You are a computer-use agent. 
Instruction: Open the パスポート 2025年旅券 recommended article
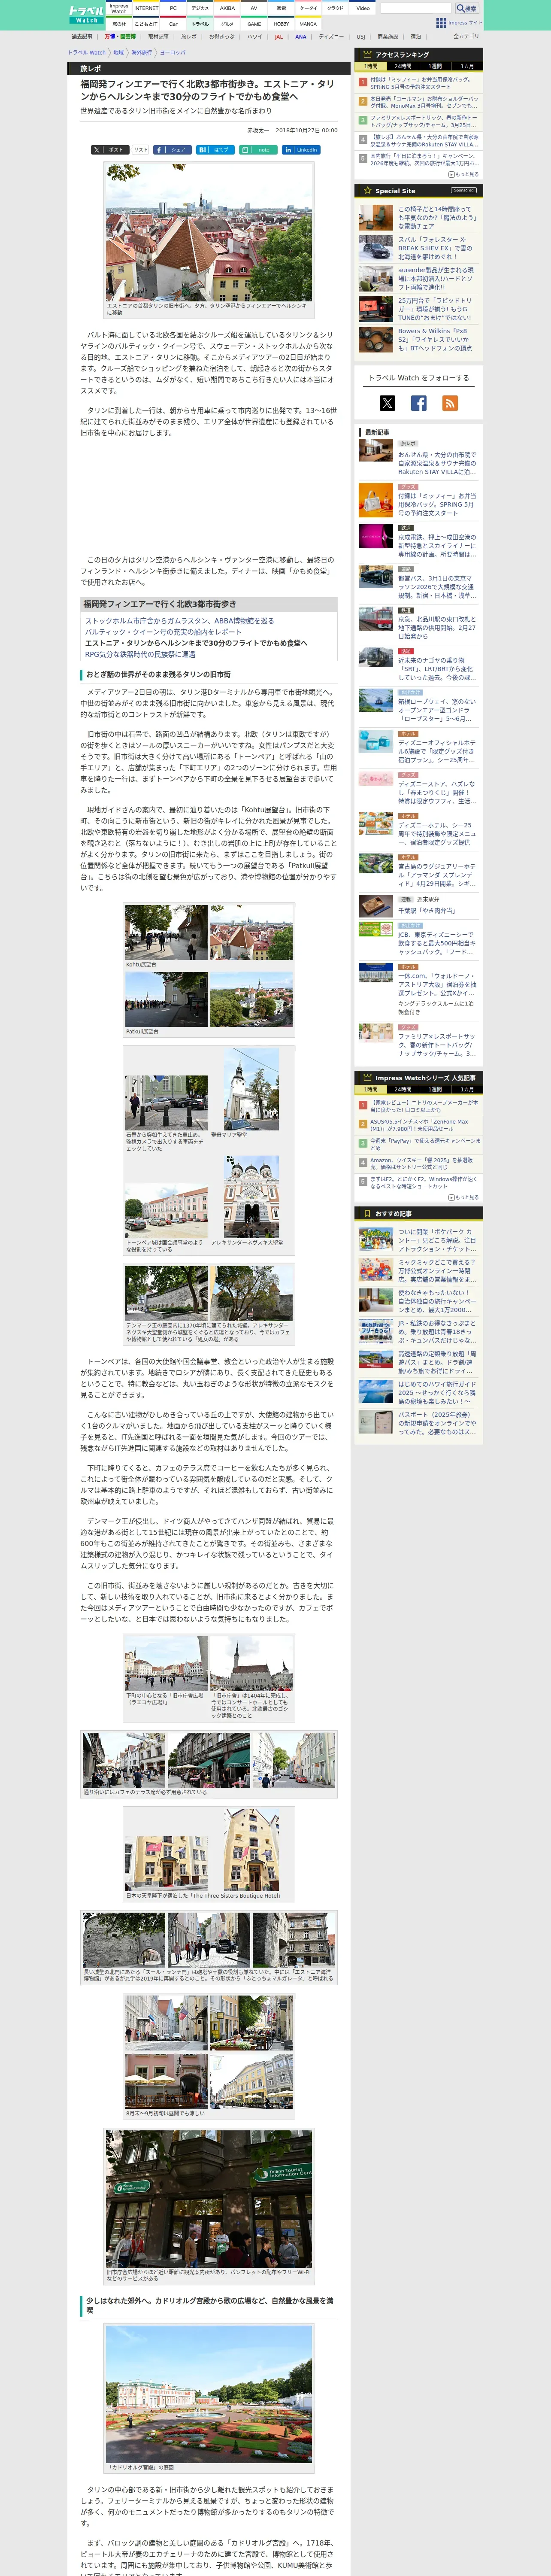[x=437, y=1423]
